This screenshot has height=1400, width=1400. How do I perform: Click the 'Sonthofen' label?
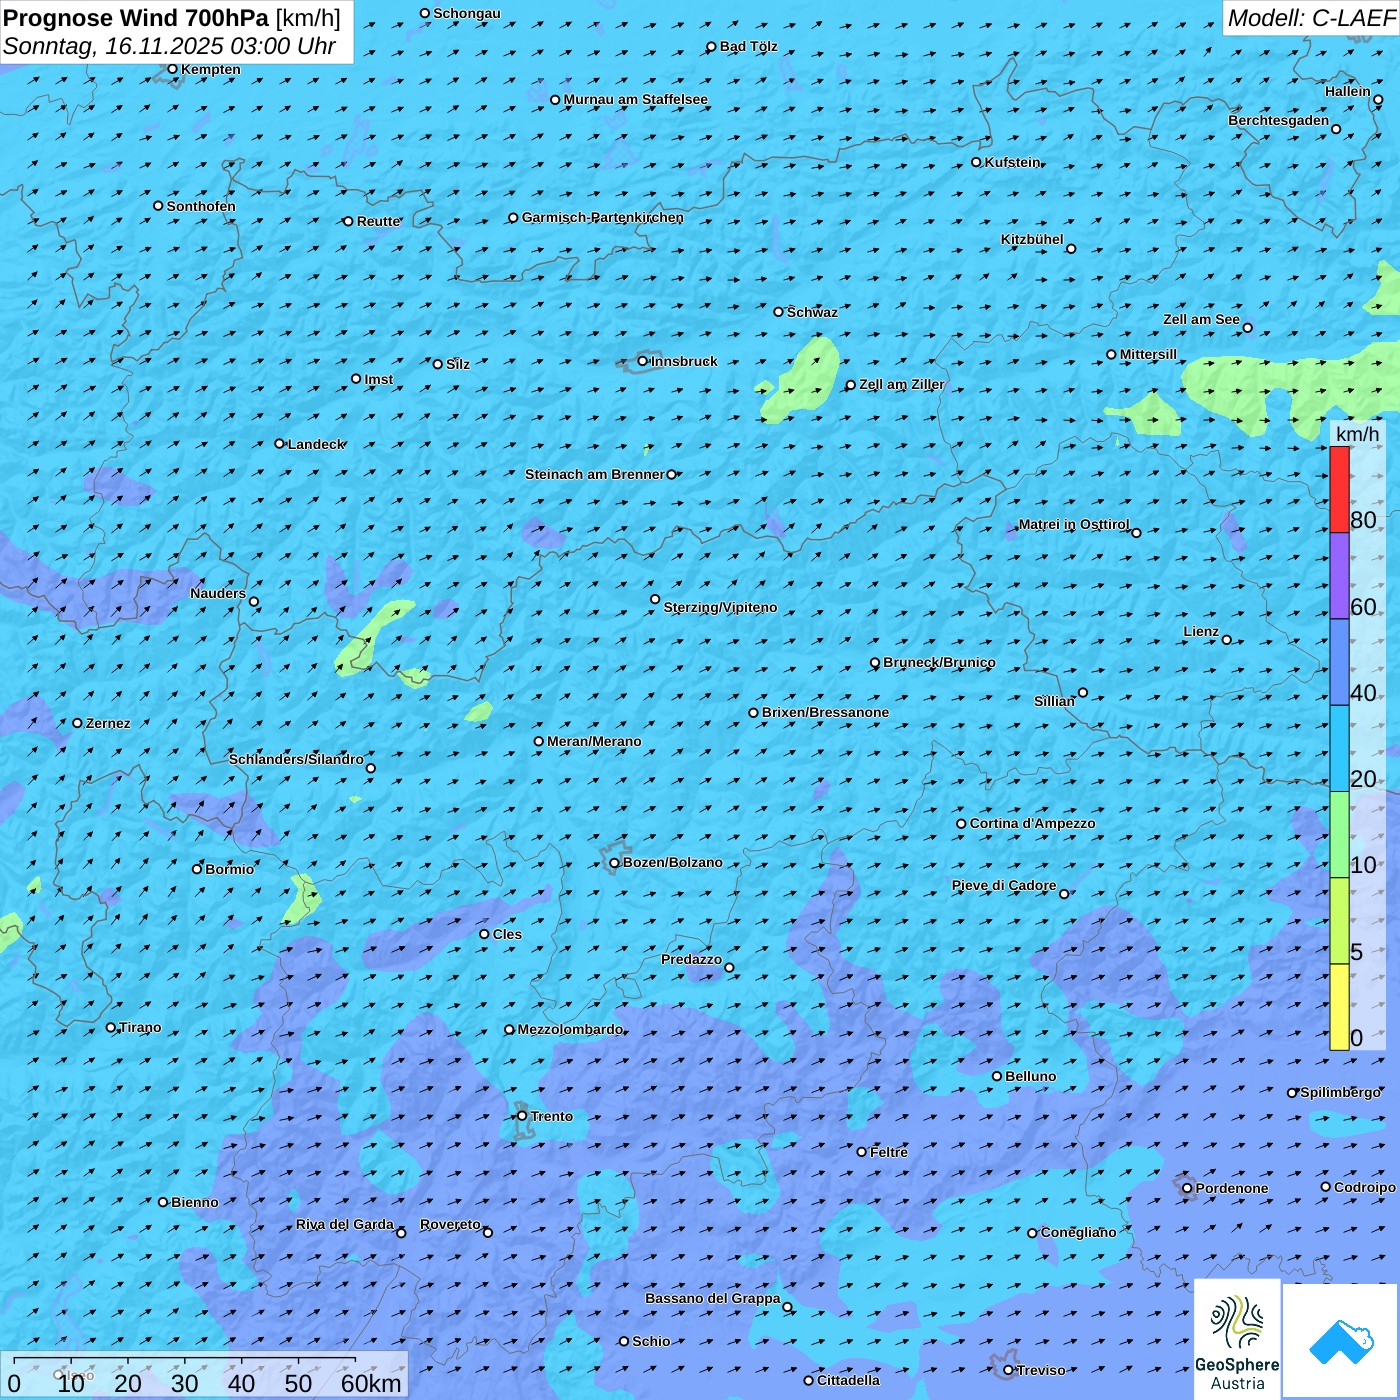201,206
